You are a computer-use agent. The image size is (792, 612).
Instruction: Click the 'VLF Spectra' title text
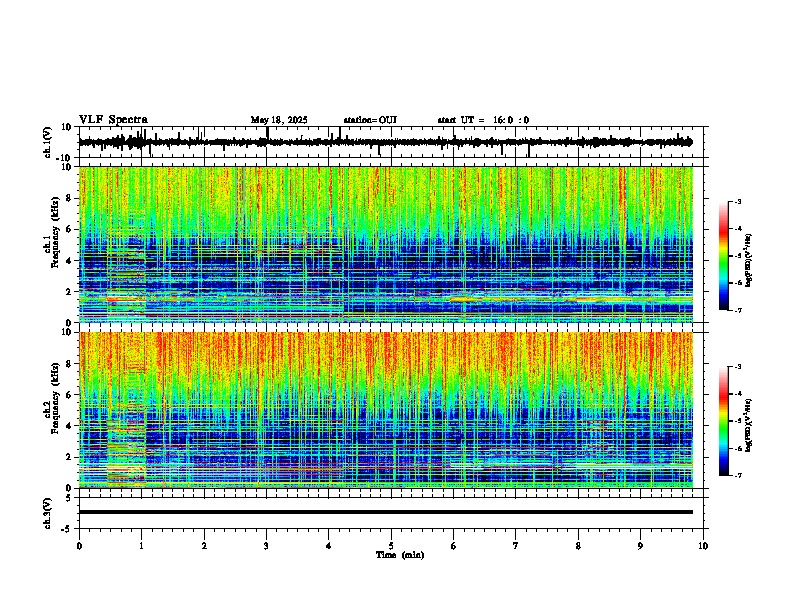[113, 120]
